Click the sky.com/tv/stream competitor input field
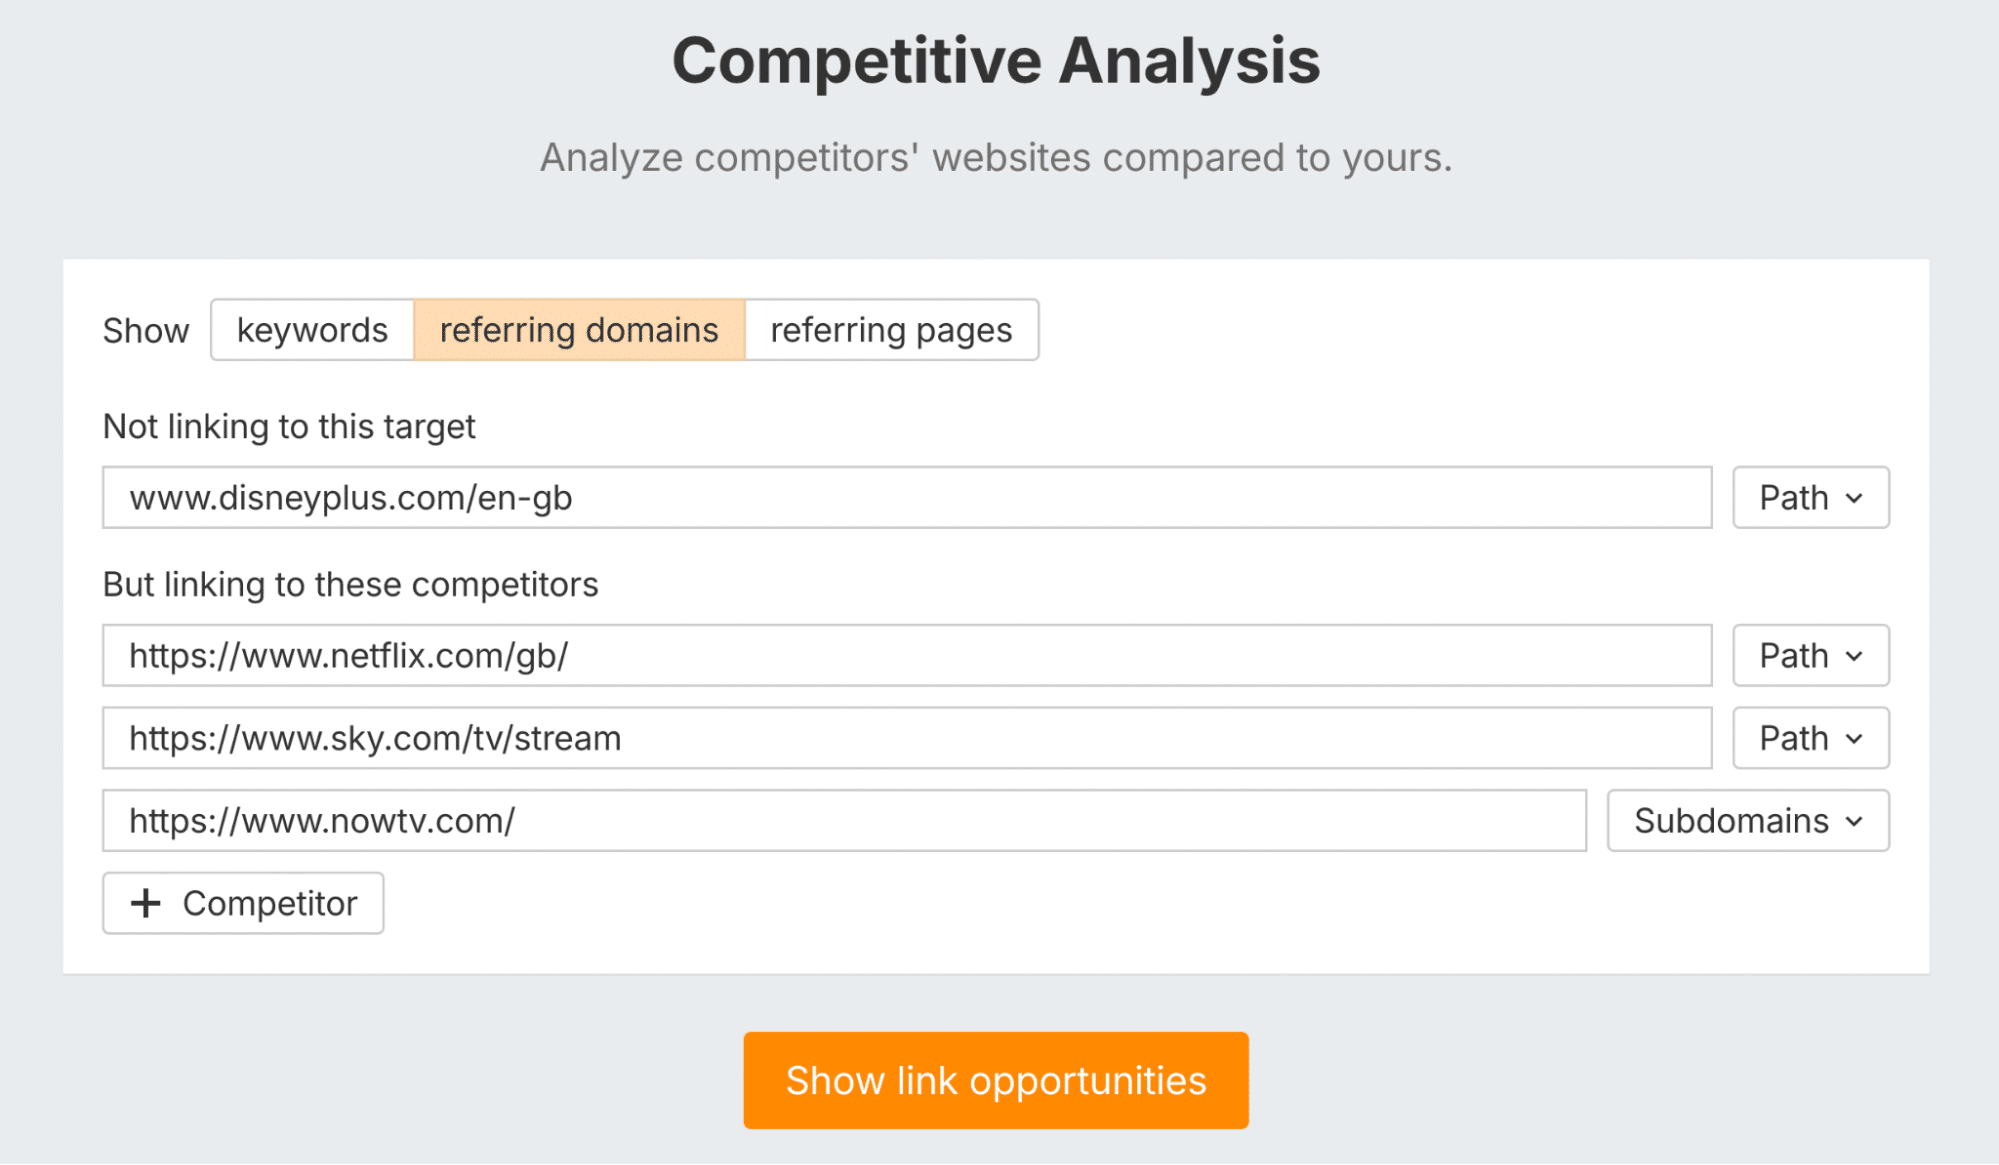The image size is (1999, 1165). [900, 738]
